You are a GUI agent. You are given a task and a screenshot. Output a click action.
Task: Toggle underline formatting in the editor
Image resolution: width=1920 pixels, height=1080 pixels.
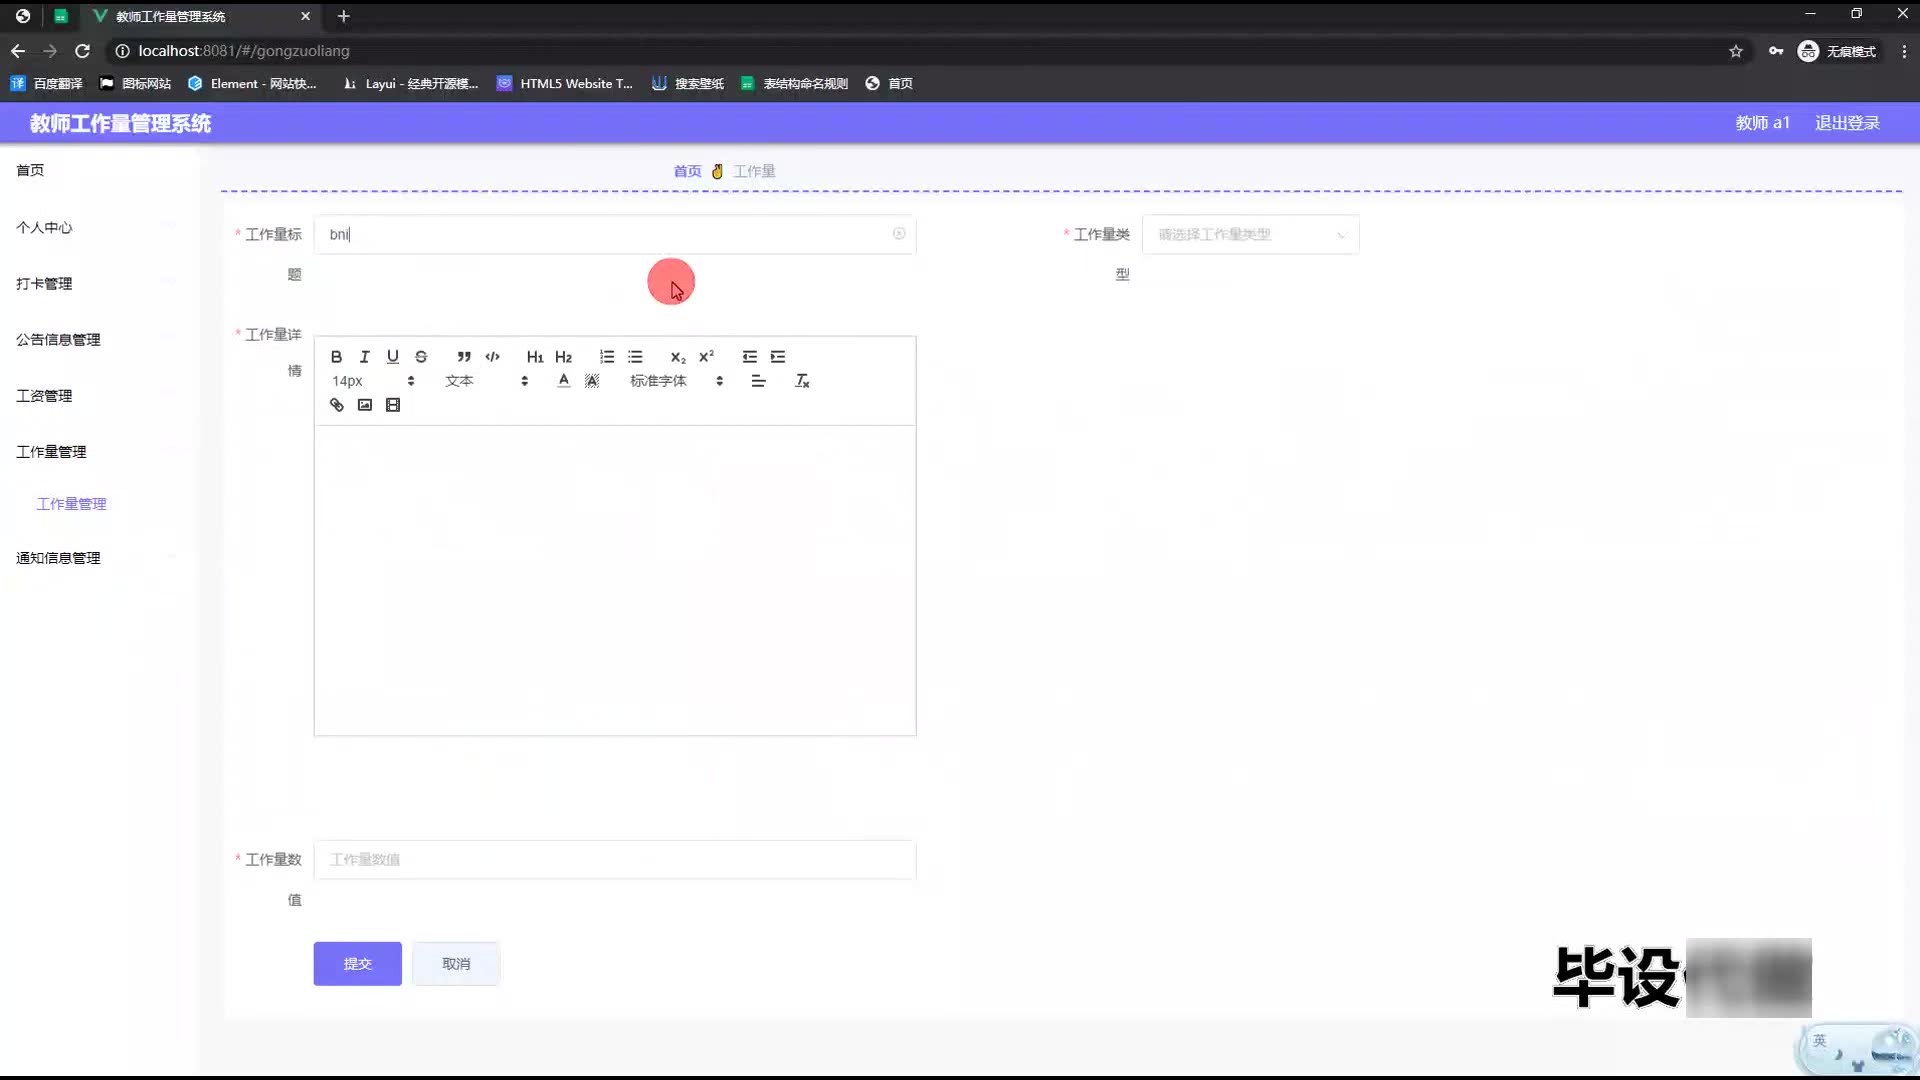pyautogui.click(x=392, y=357)
